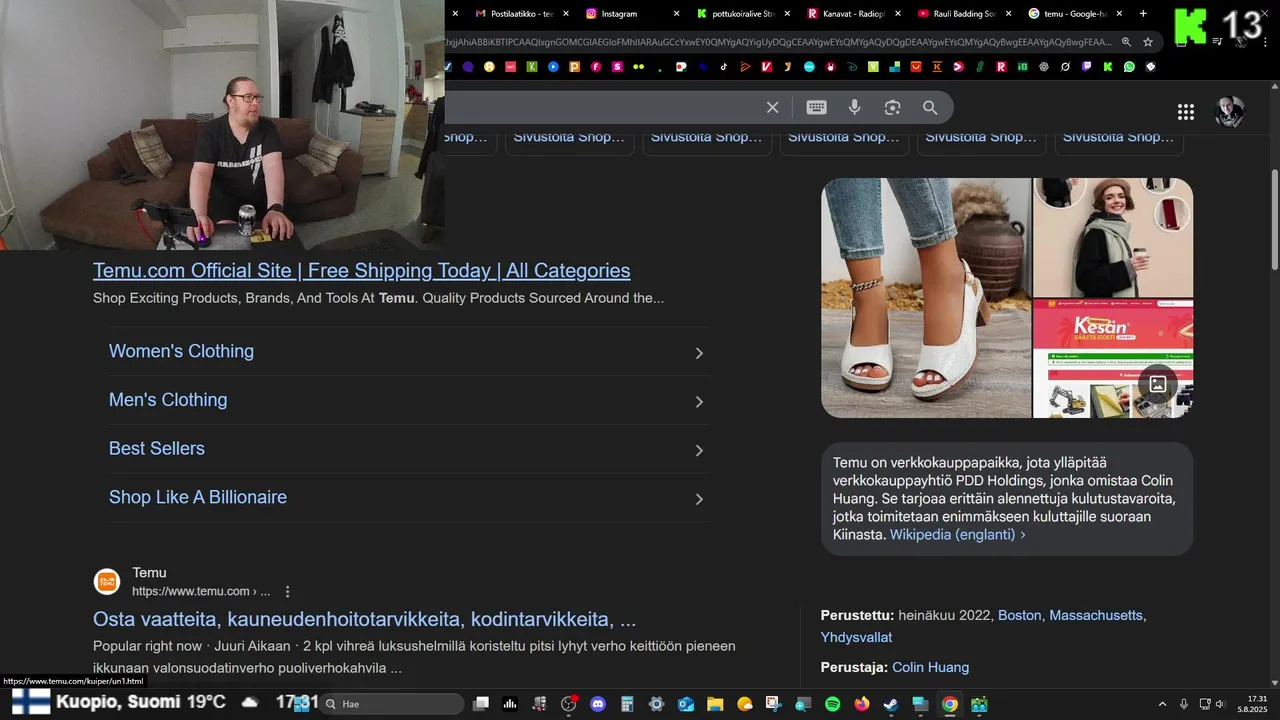Open the more images icon on thumbnails
The height and width of the screenshot is (720, 1280).
click(1157, 384)
